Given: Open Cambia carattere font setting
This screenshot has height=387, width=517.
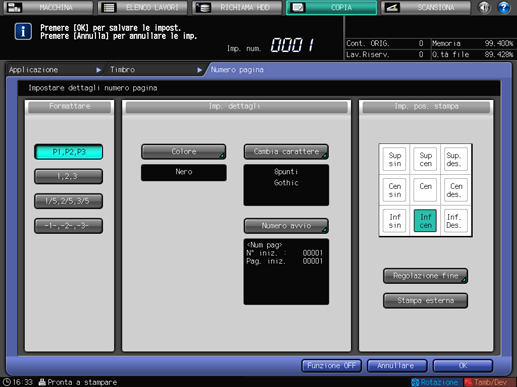Looking at the screenshot, I should [286, 152].
